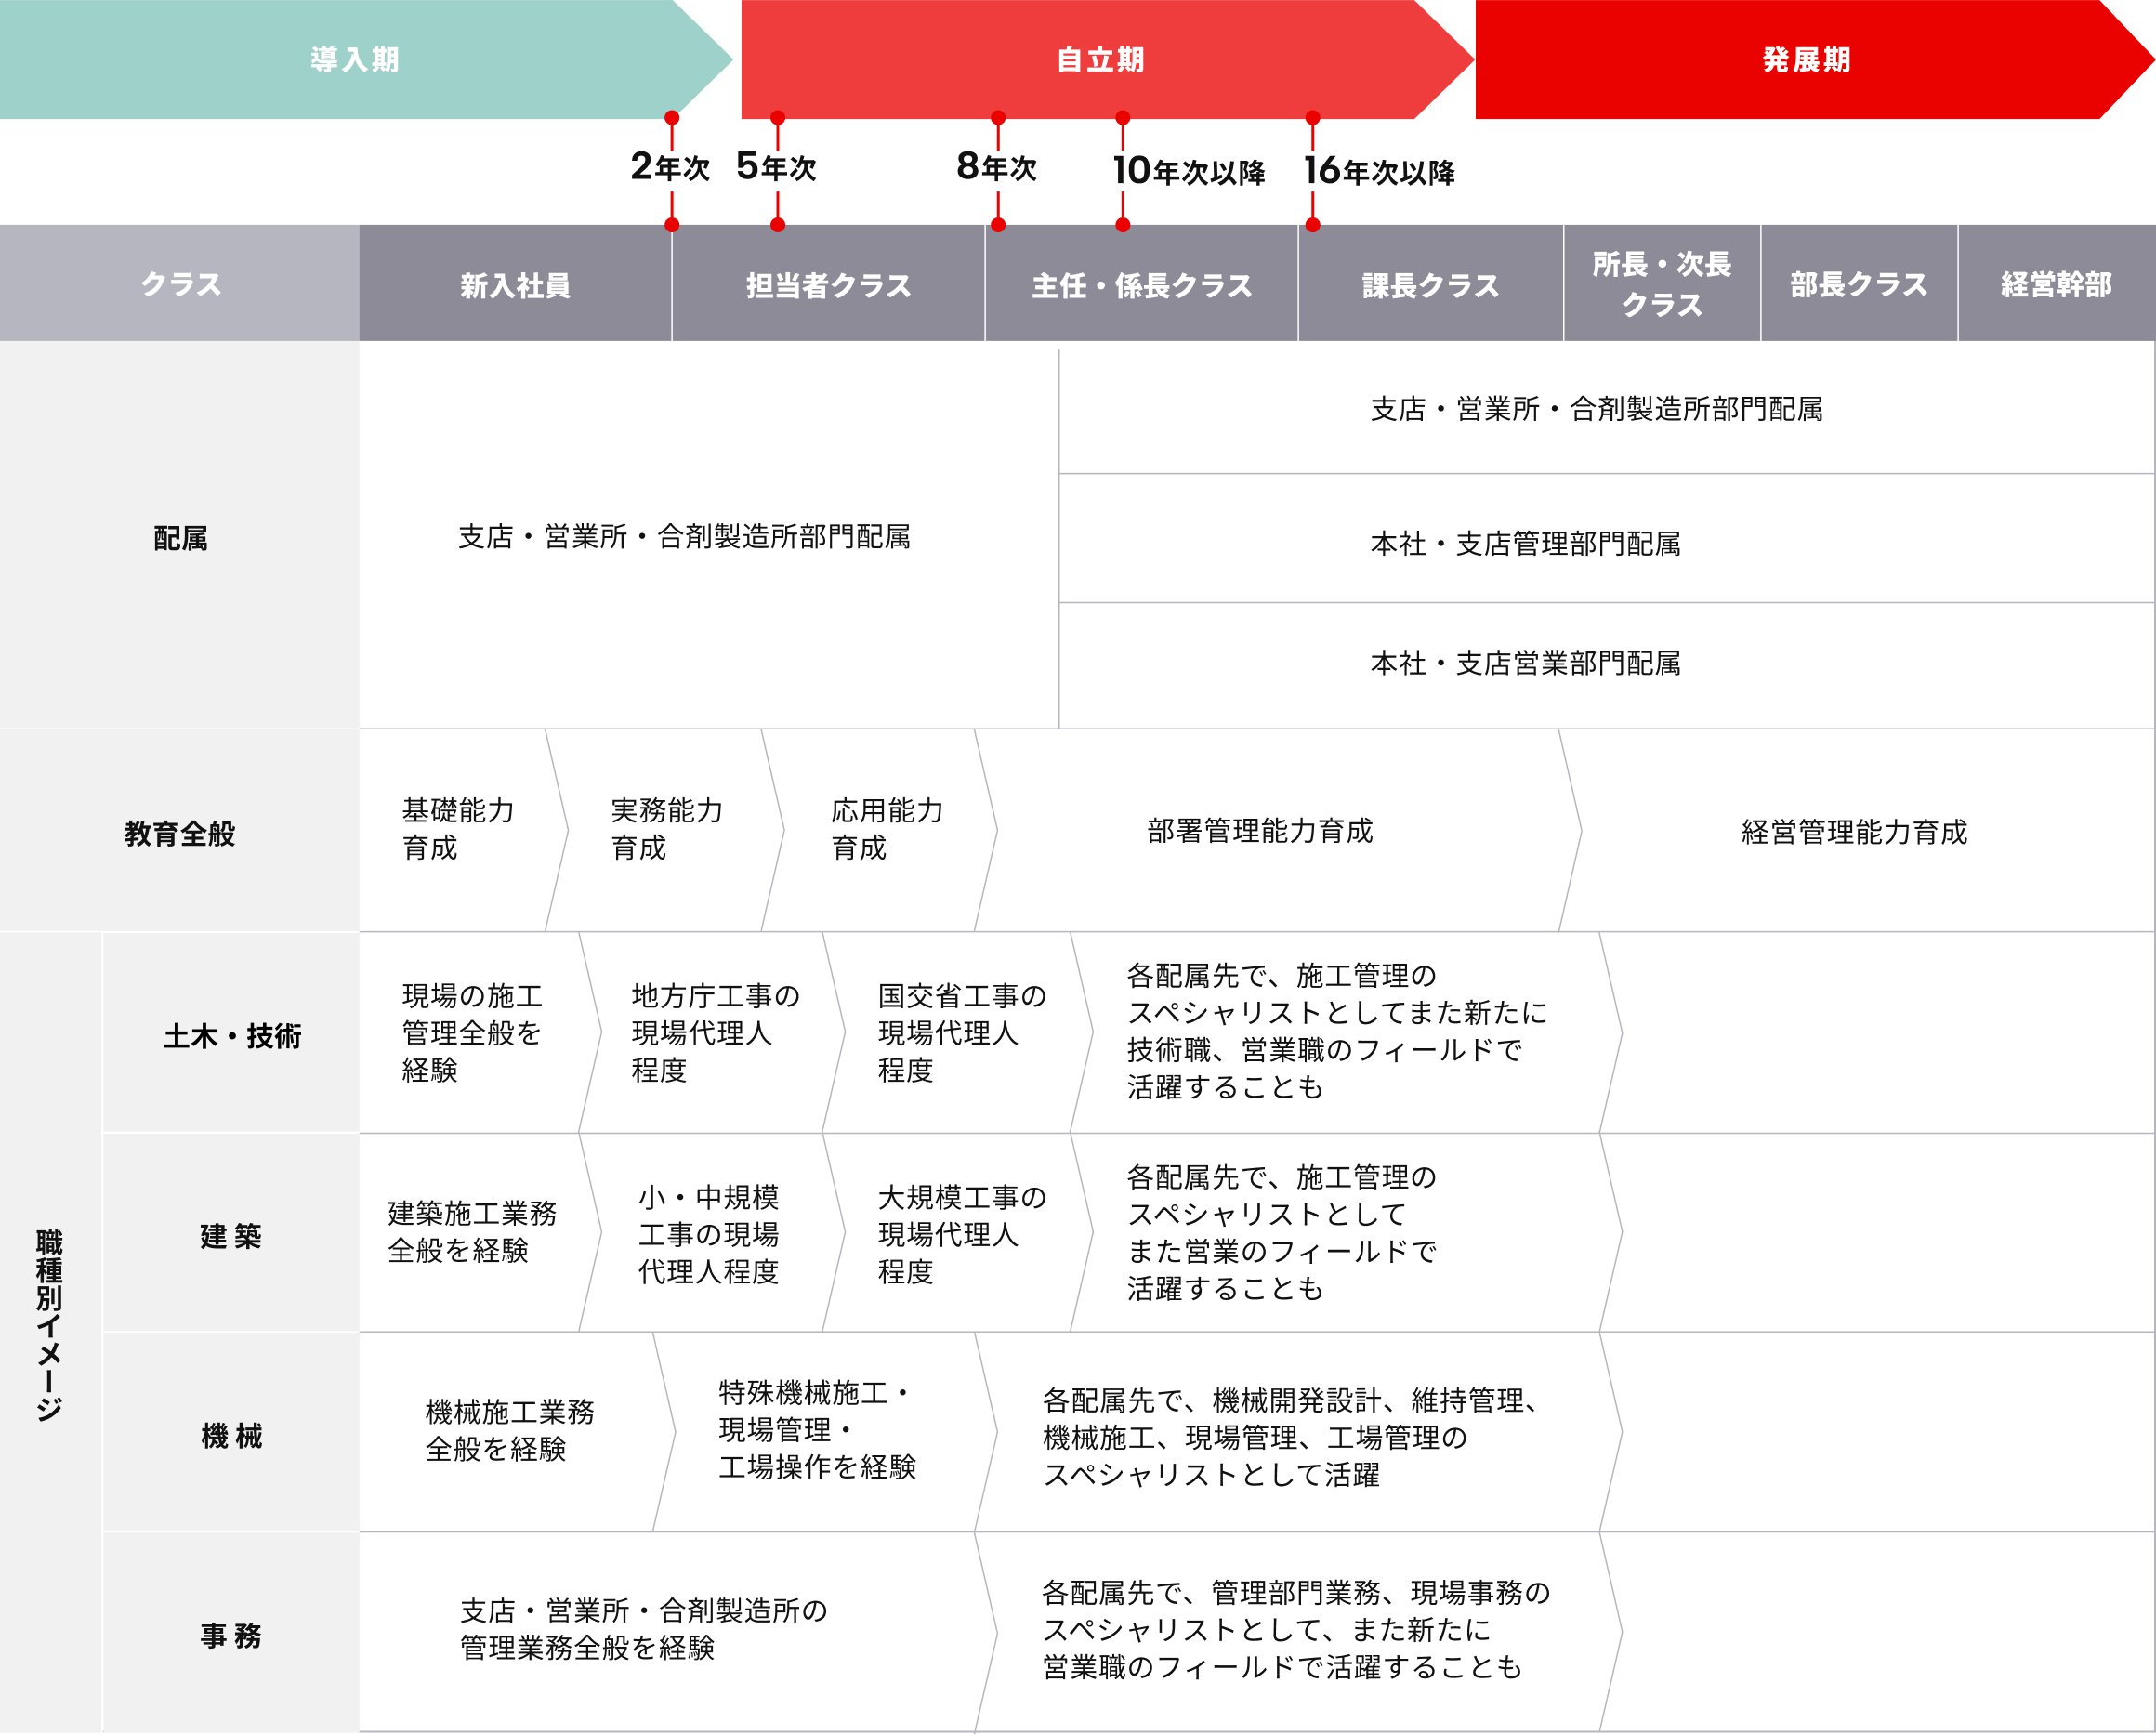
Task: Select the 2年次 timeline marker
Action: (x=671, y=167)
